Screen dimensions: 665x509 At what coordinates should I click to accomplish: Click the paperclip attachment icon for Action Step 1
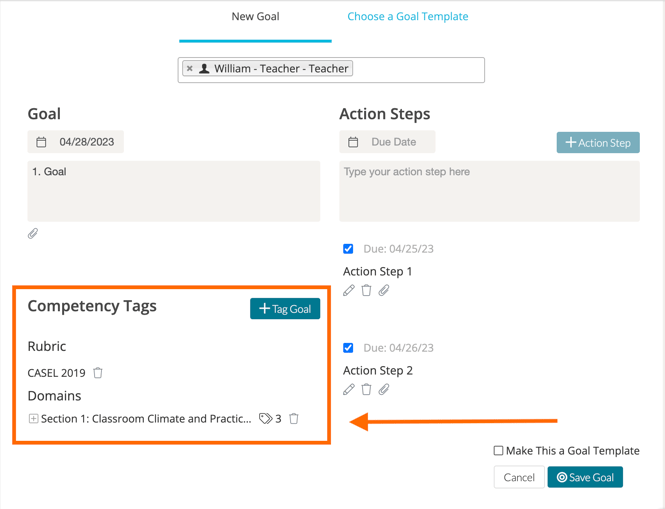[x=384, y=290]
